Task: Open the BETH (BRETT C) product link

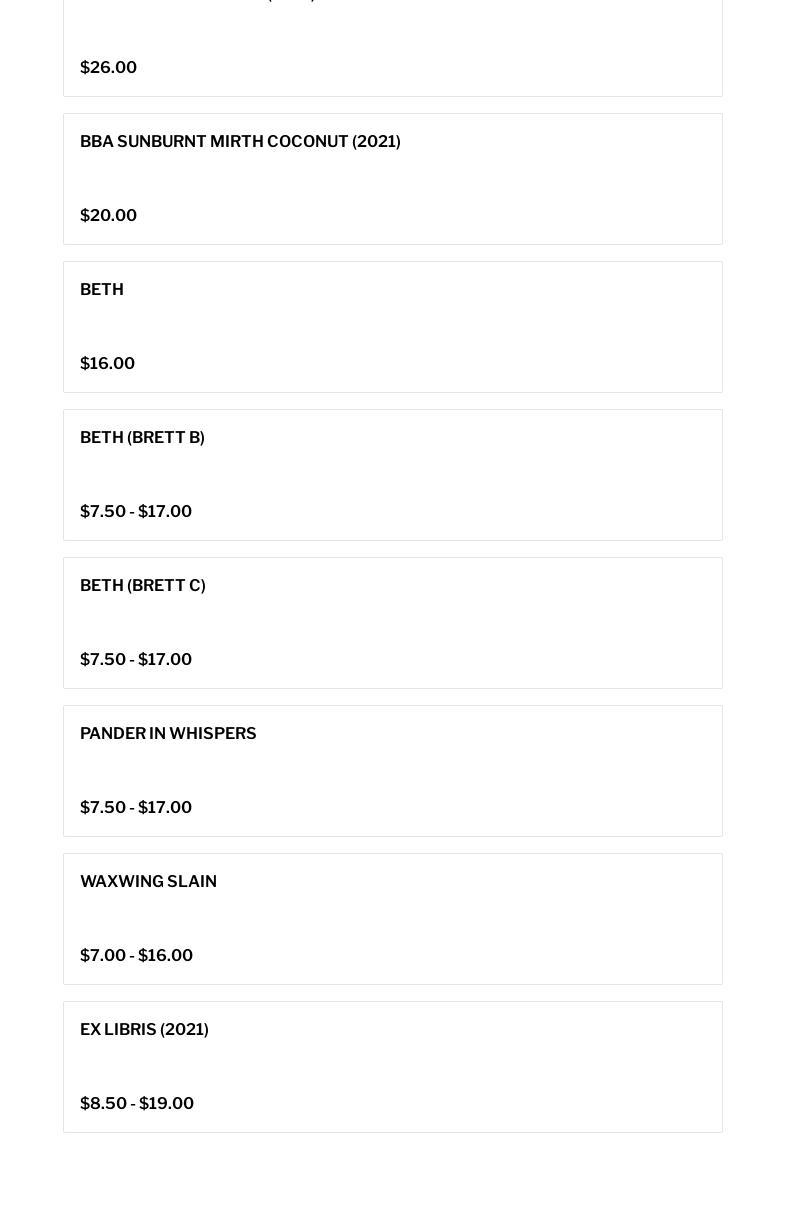Action: pyautogui.click(x=143, y=586)
